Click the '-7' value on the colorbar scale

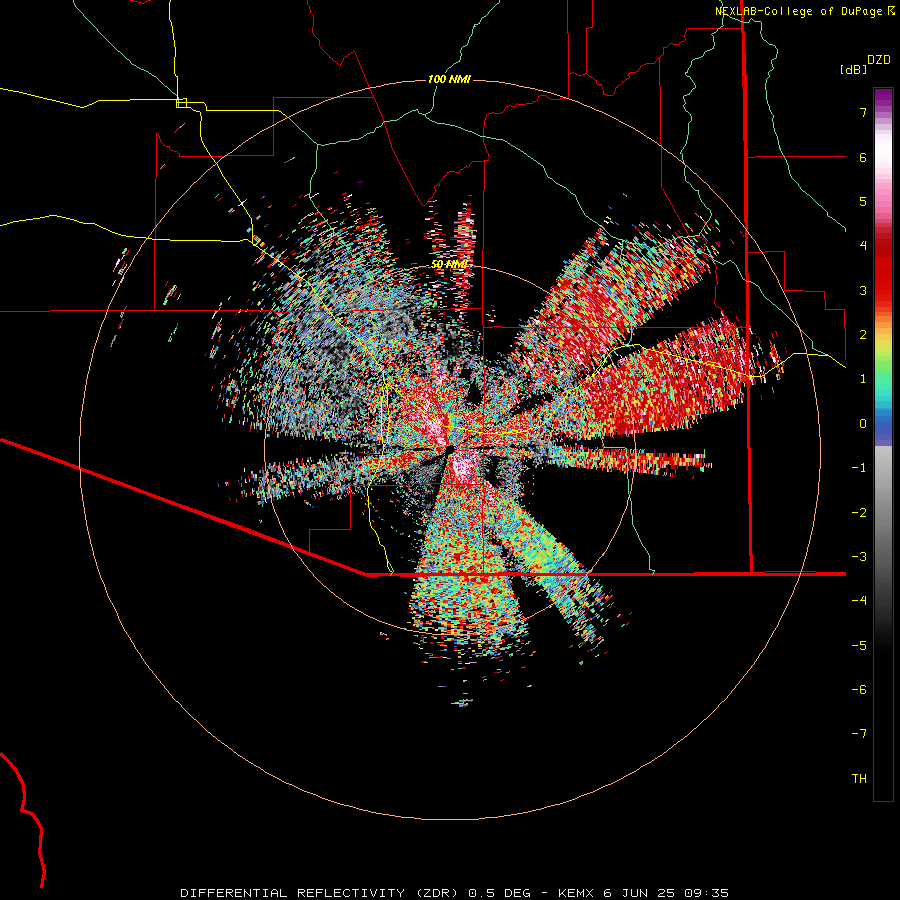[859, 734]
